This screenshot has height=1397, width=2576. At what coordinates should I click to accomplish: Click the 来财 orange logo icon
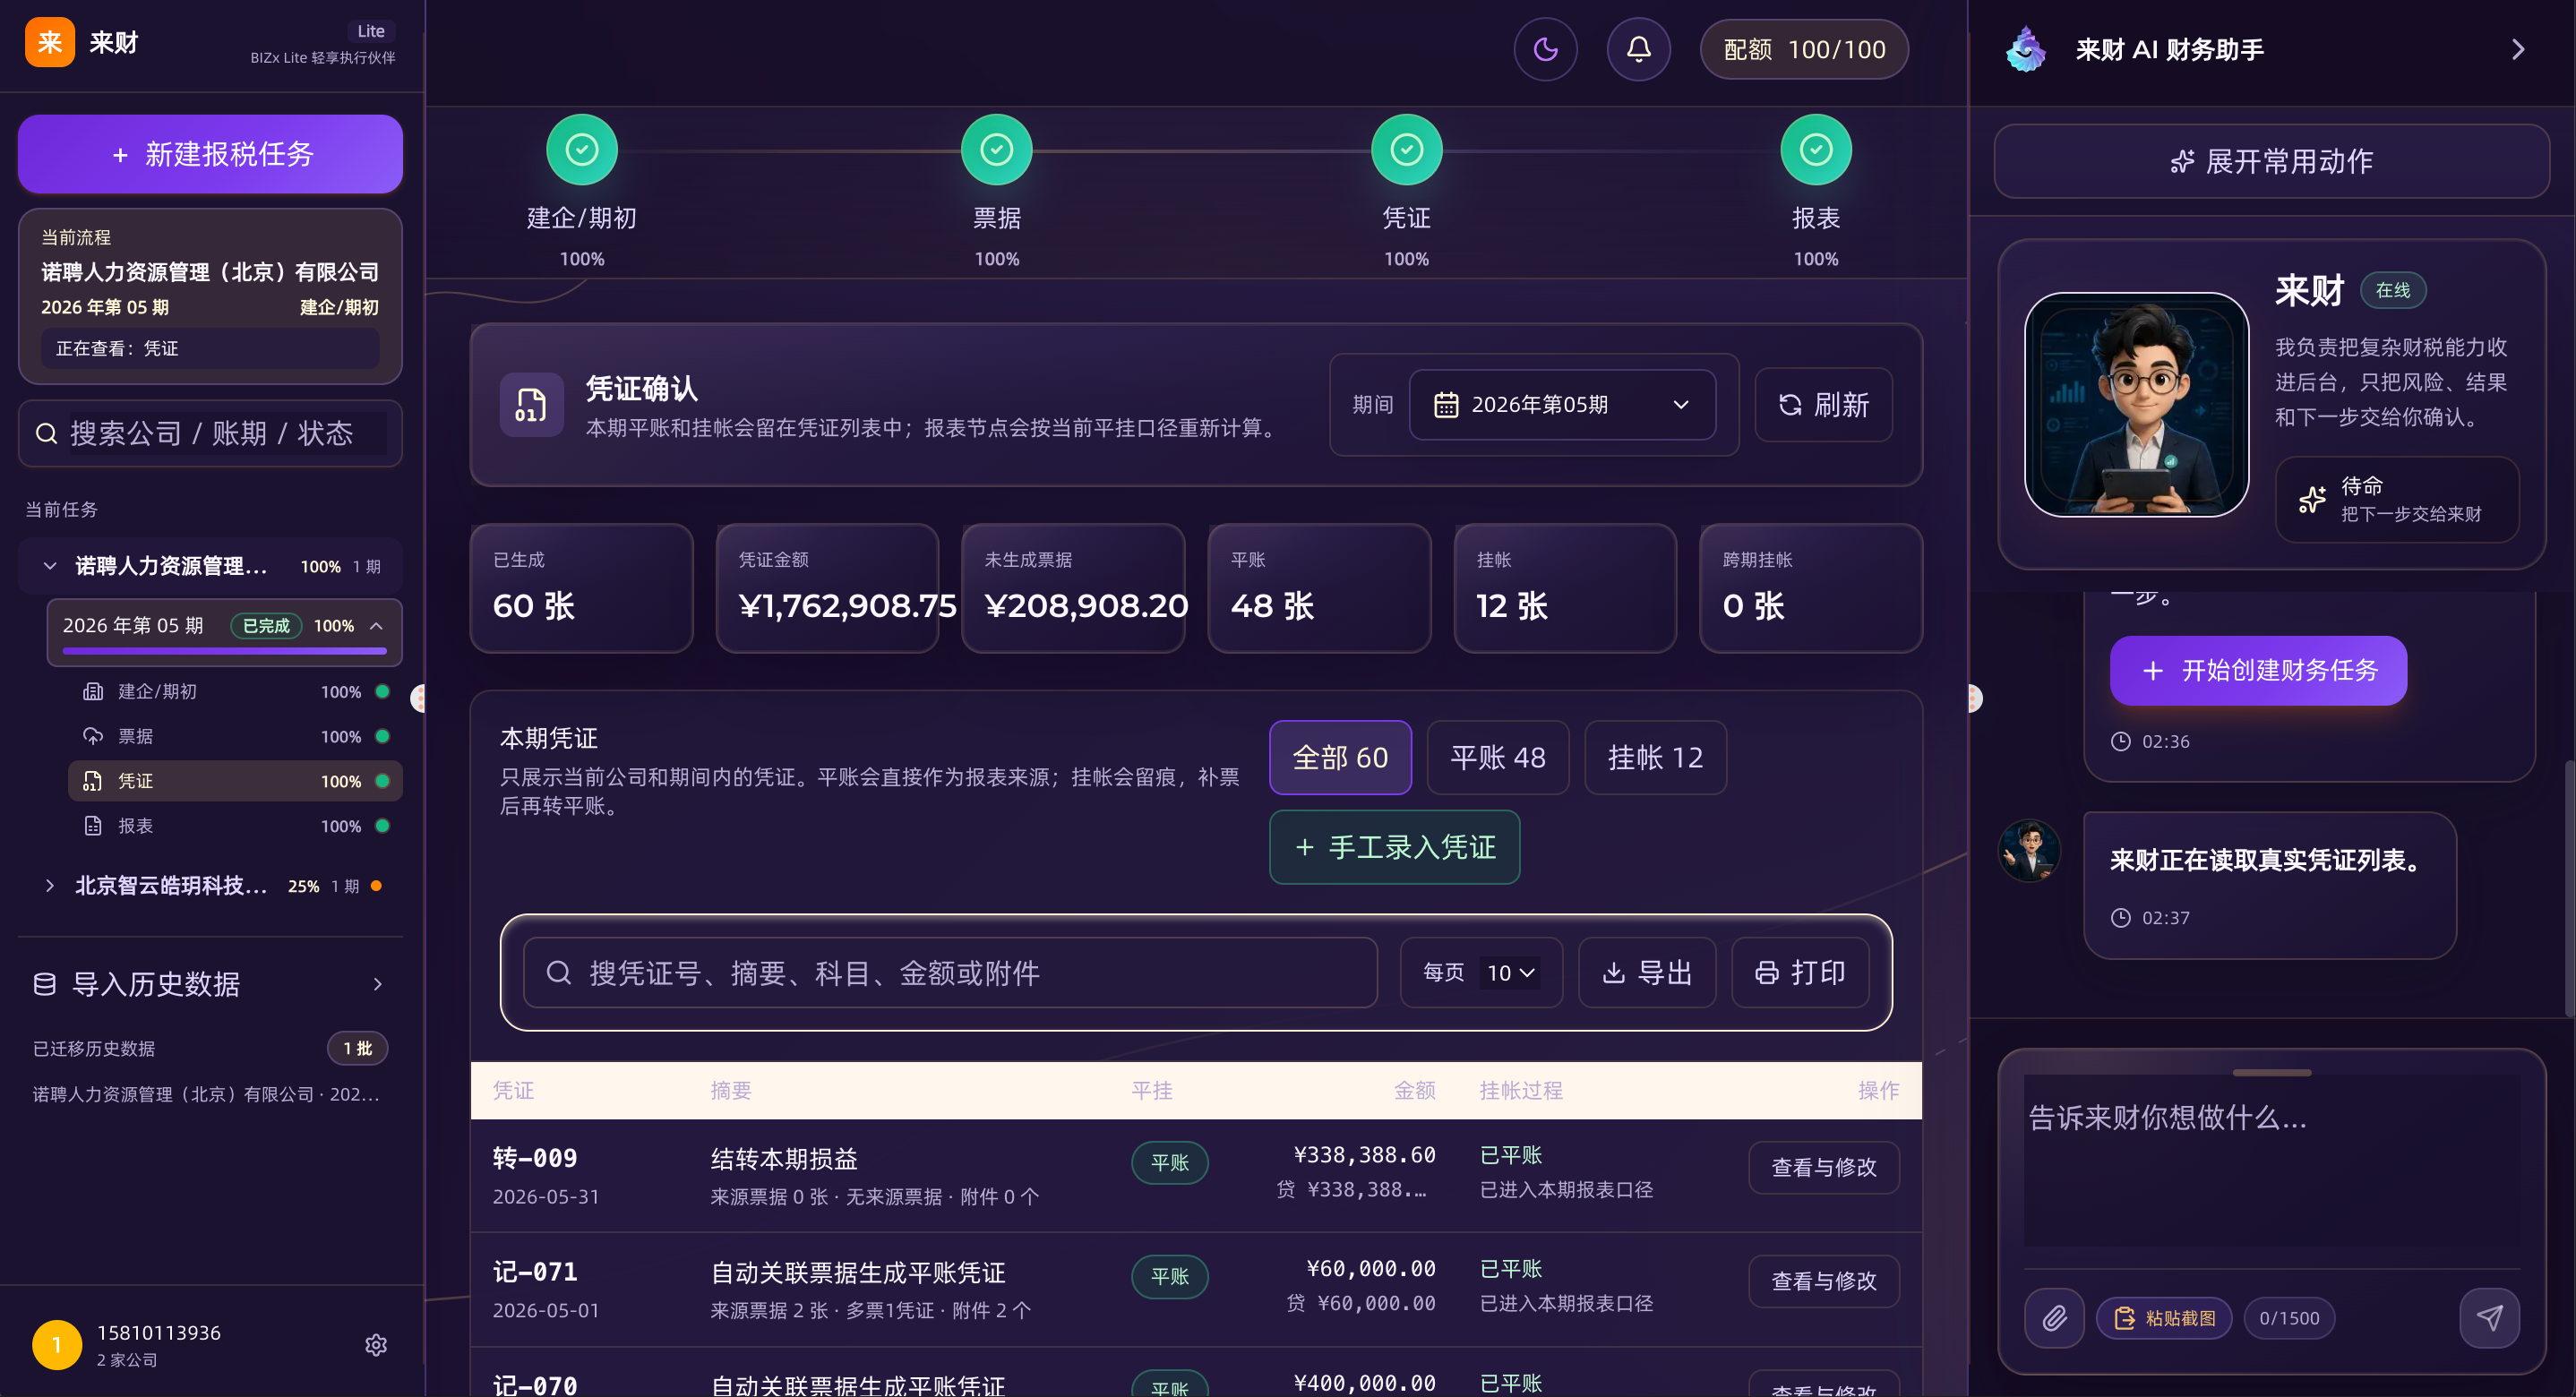pos(50,42)
